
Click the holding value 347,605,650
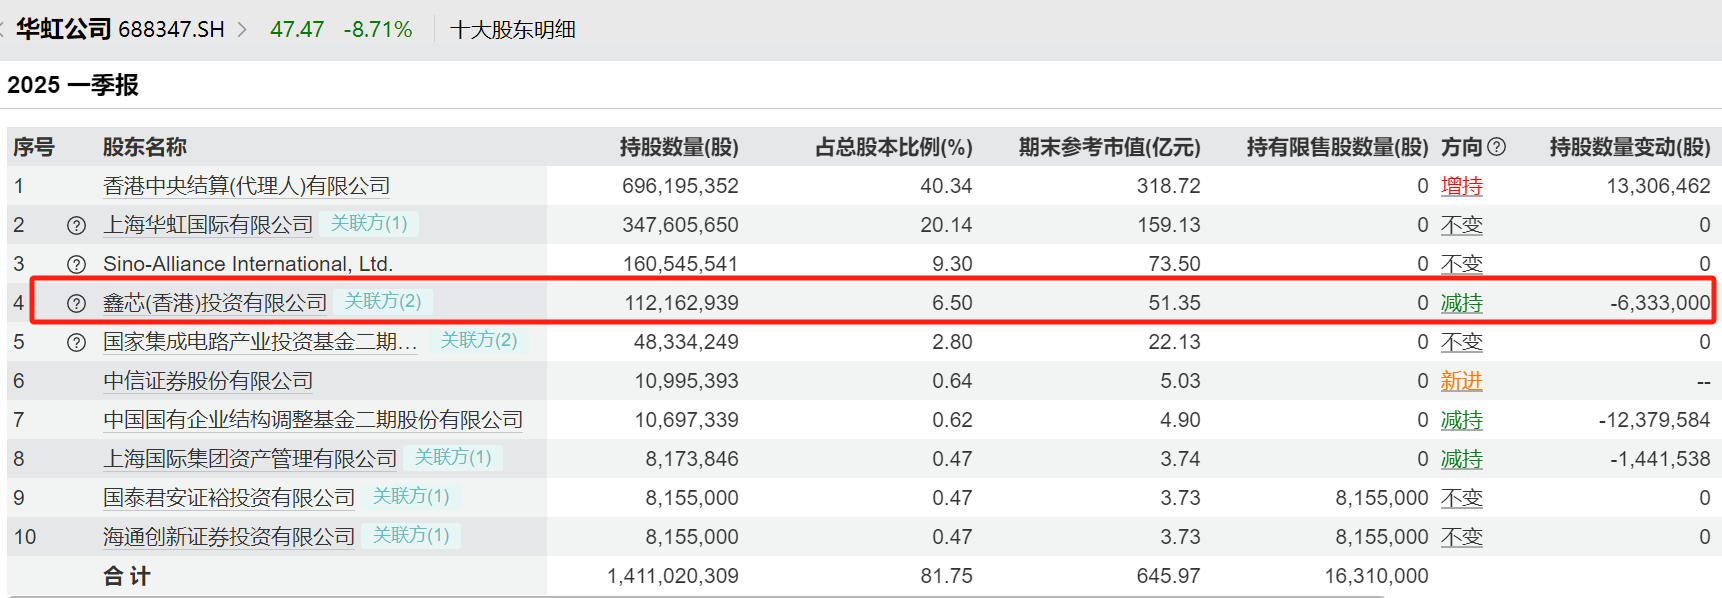[680, 225]
